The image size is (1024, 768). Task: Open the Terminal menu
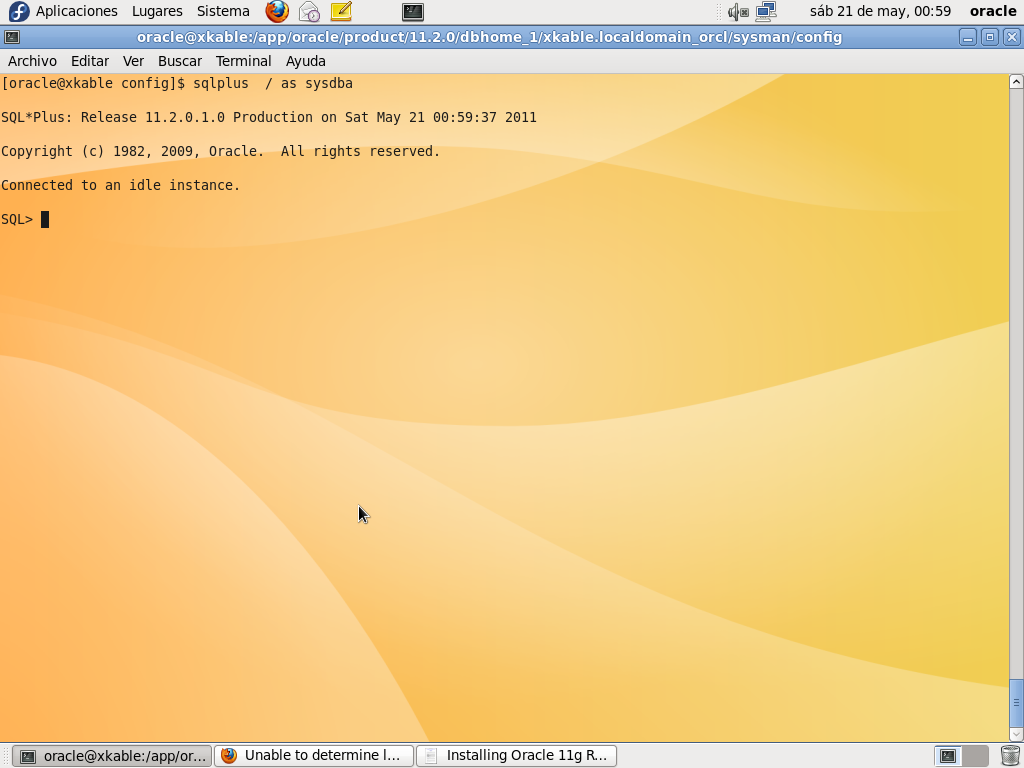[244, 61]
